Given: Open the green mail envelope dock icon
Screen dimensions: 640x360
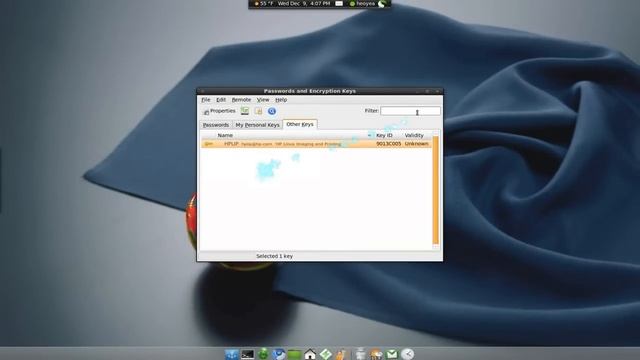Looking at the screenshot, I should pos(392,354).
